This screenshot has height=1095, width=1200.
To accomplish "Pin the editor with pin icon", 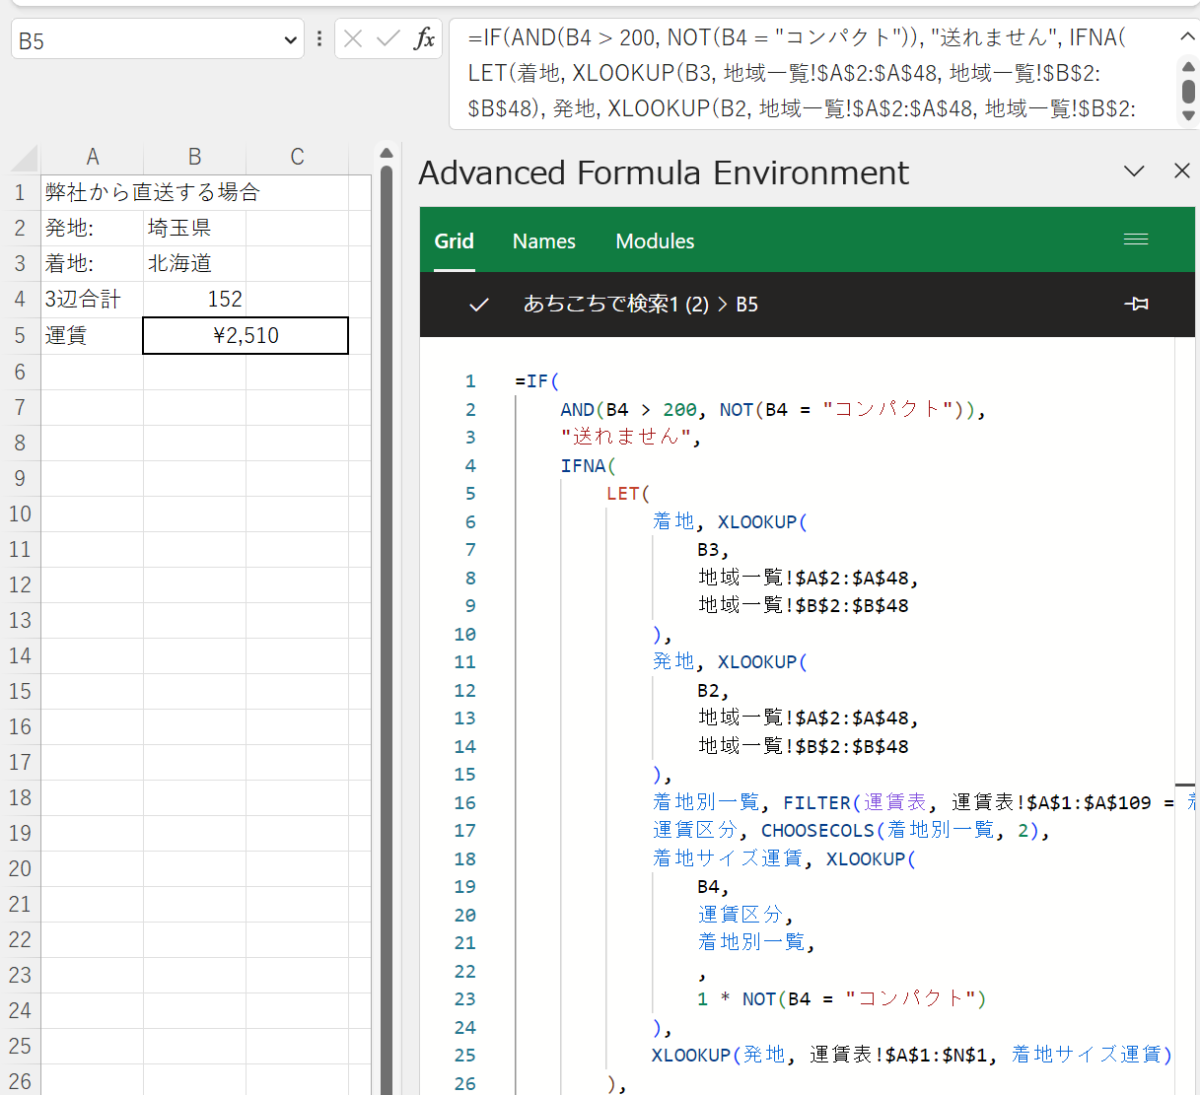I will 1136,304.
